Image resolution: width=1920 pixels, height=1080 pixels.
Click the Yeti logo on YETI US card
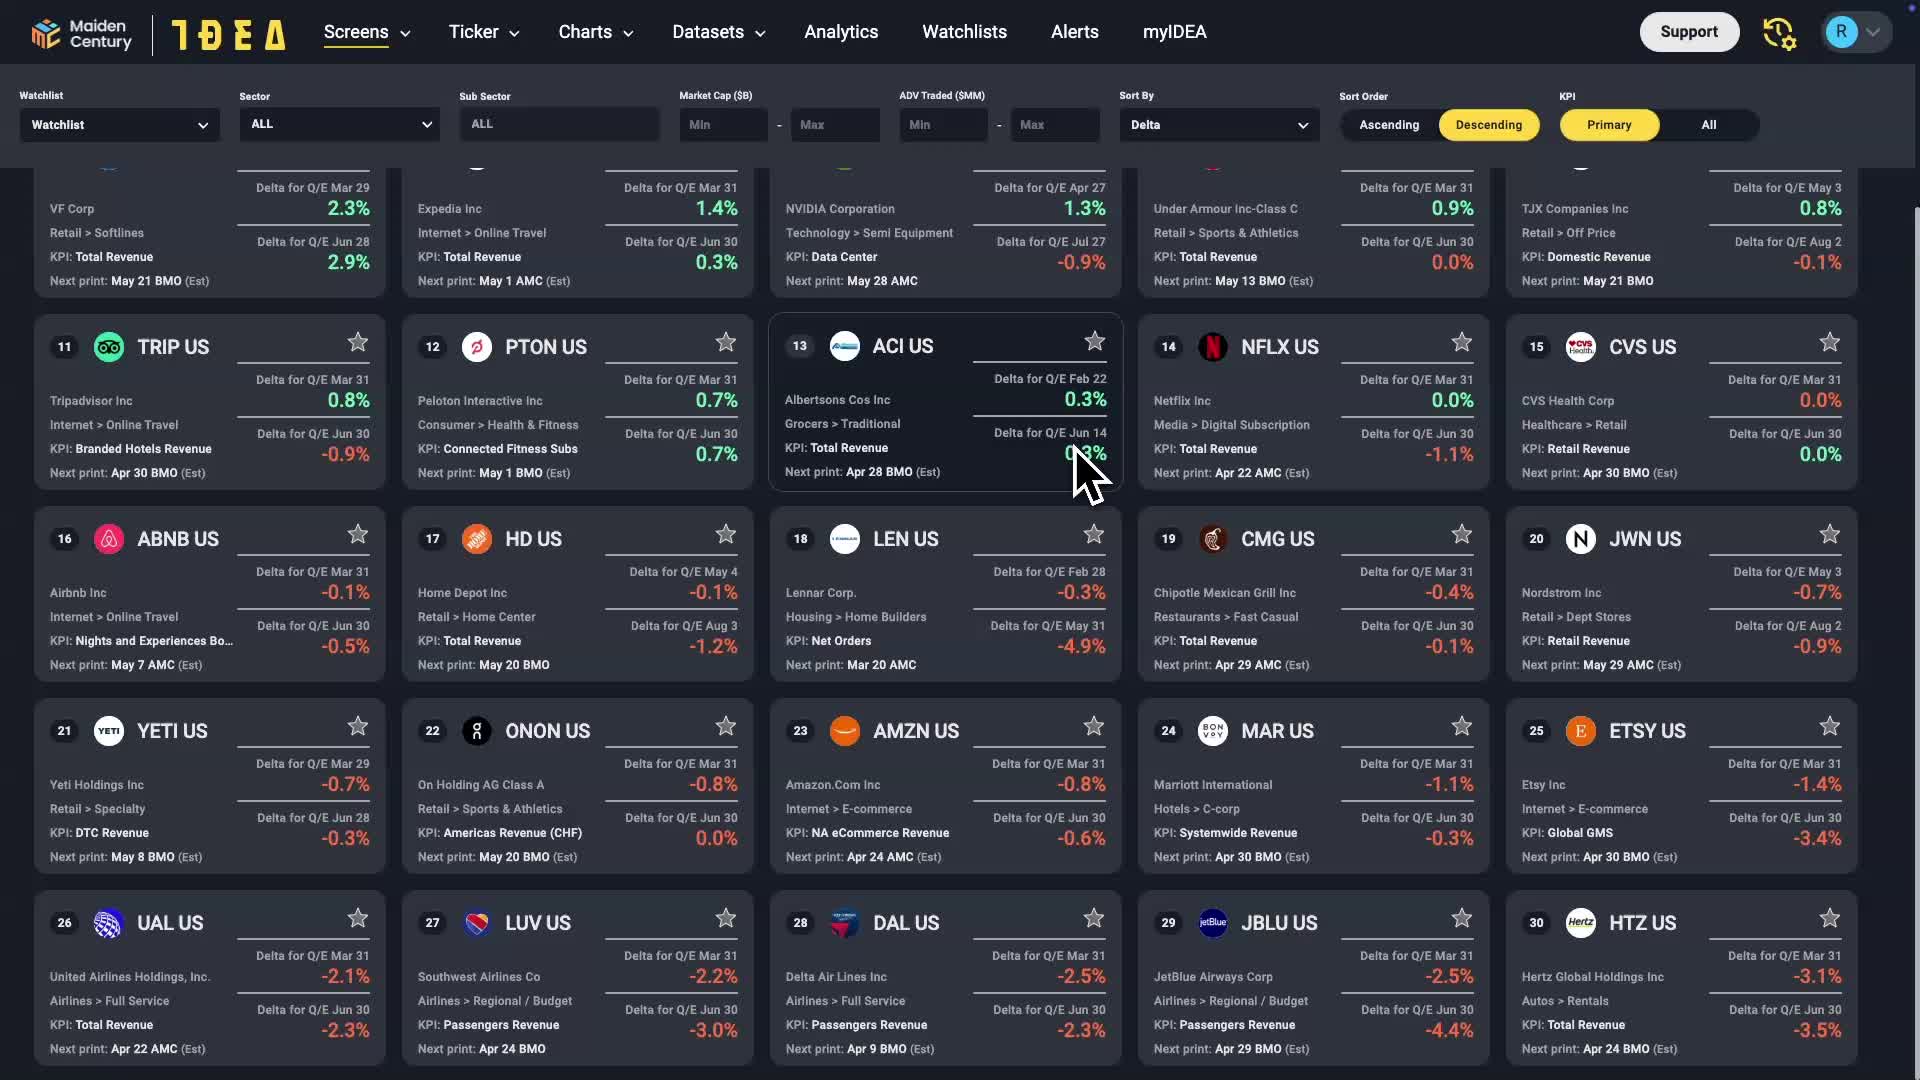[109, 731]
